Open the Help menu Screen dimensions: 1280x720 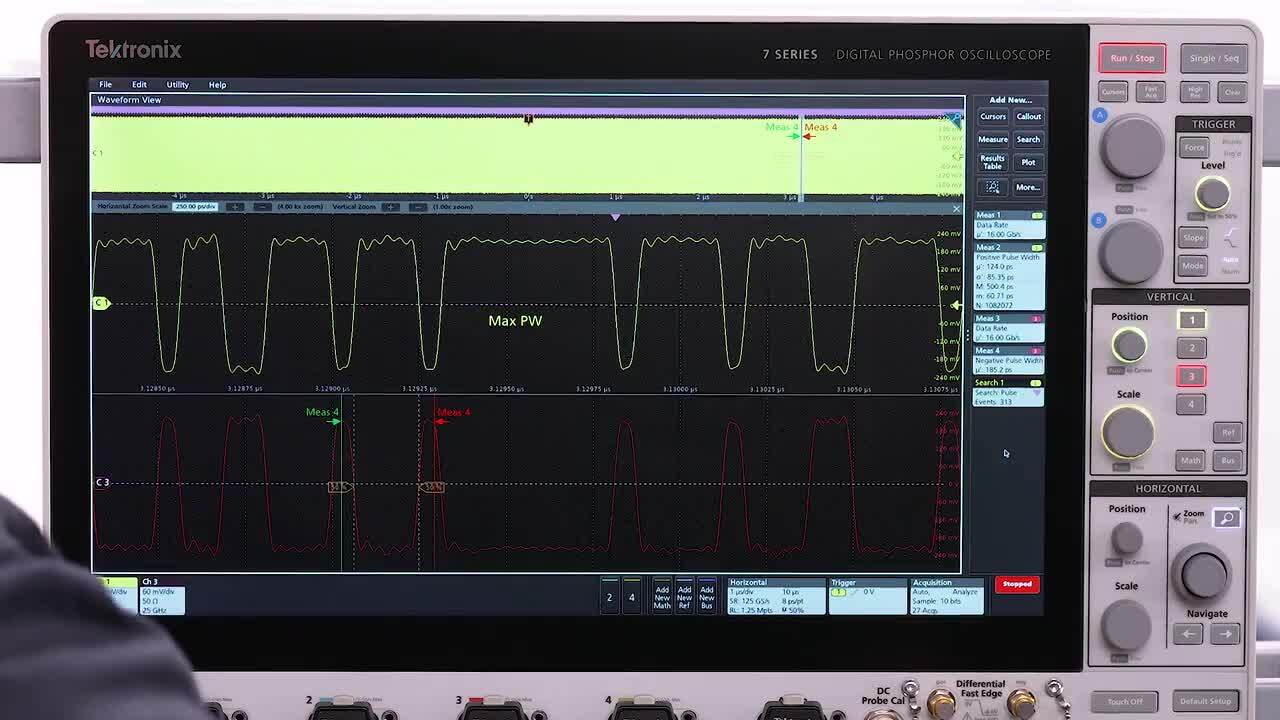click(217, 84)
